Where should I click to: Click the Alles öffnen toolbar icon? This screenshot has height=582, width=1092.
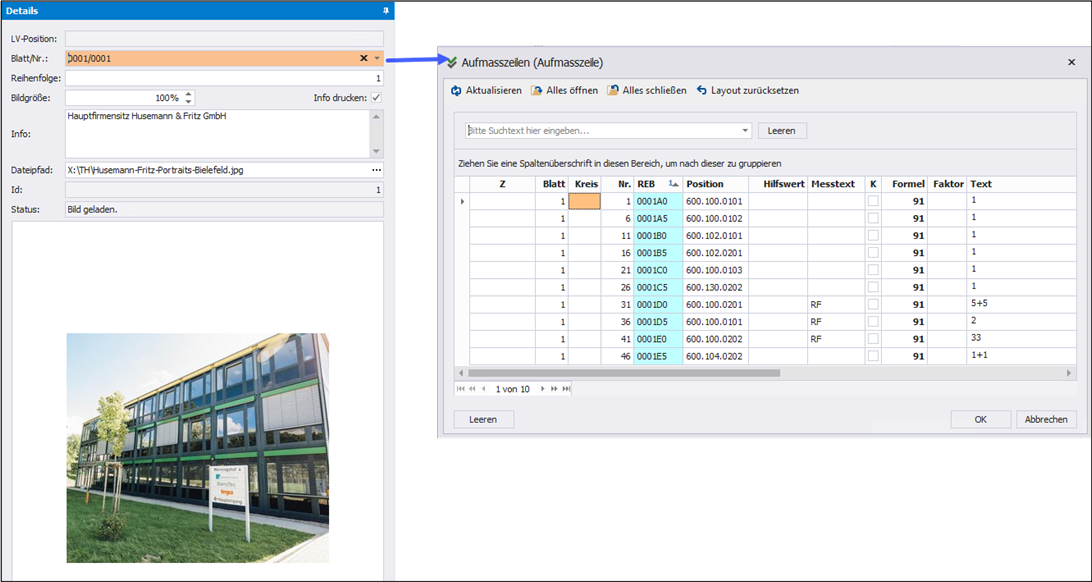537,91
